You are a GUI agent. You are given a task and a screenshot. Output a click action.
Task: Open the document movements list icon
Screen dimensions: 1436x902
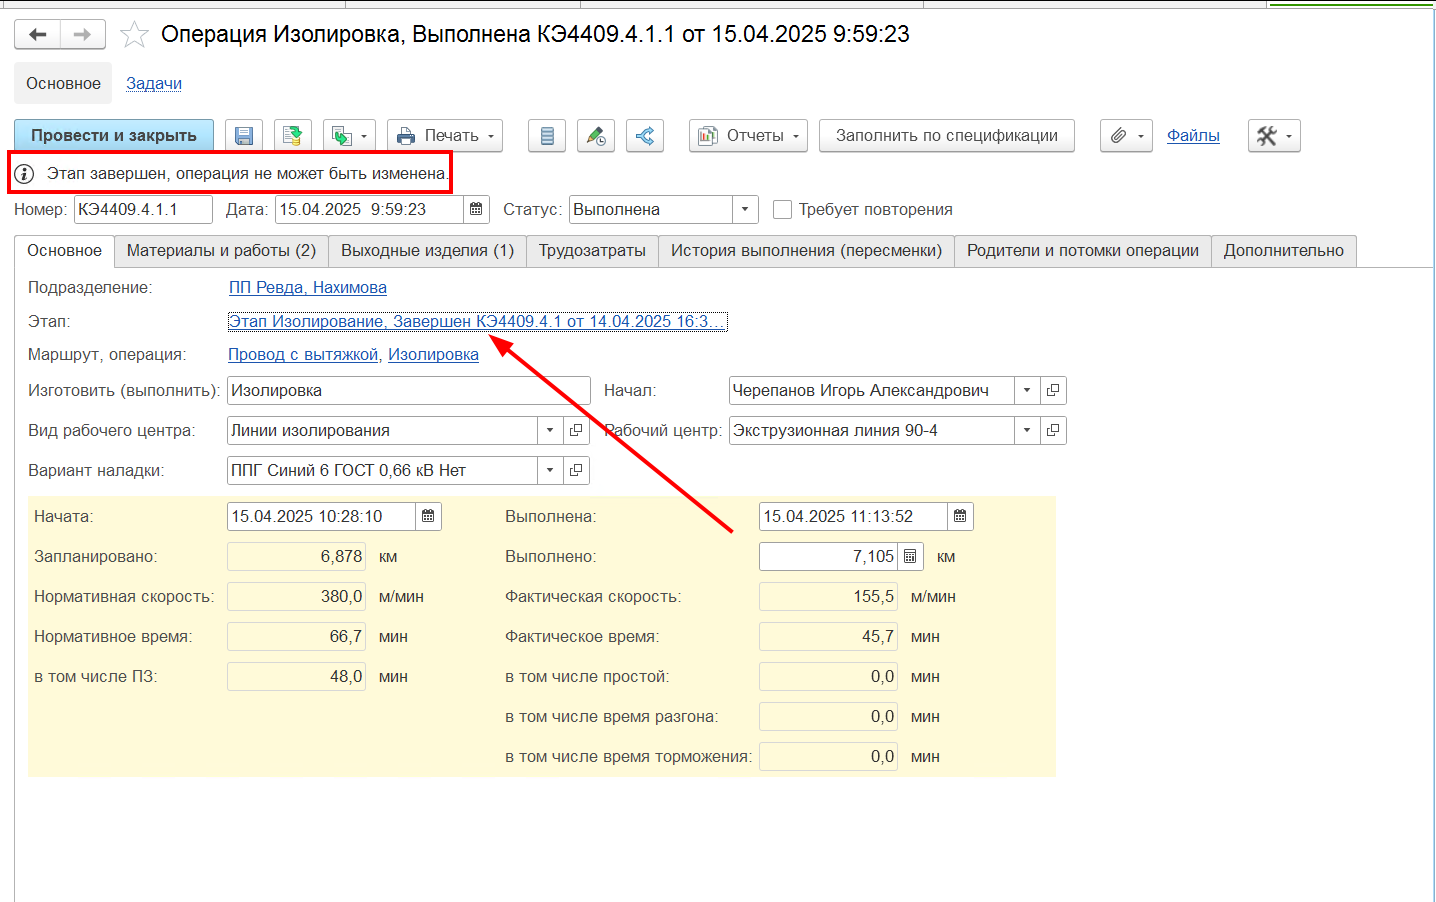point(547,136)
